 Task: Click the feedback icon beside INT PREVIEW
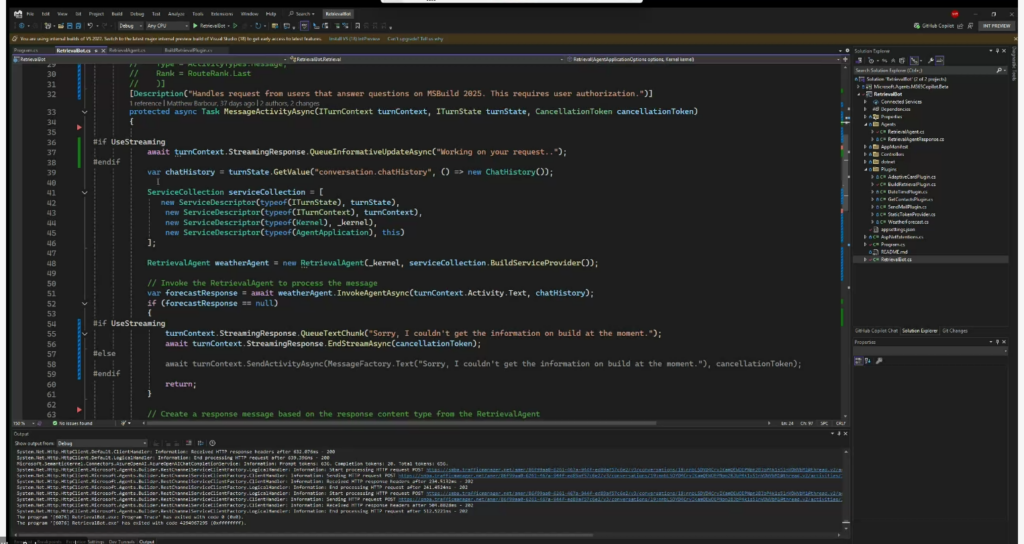pos(970,26)
